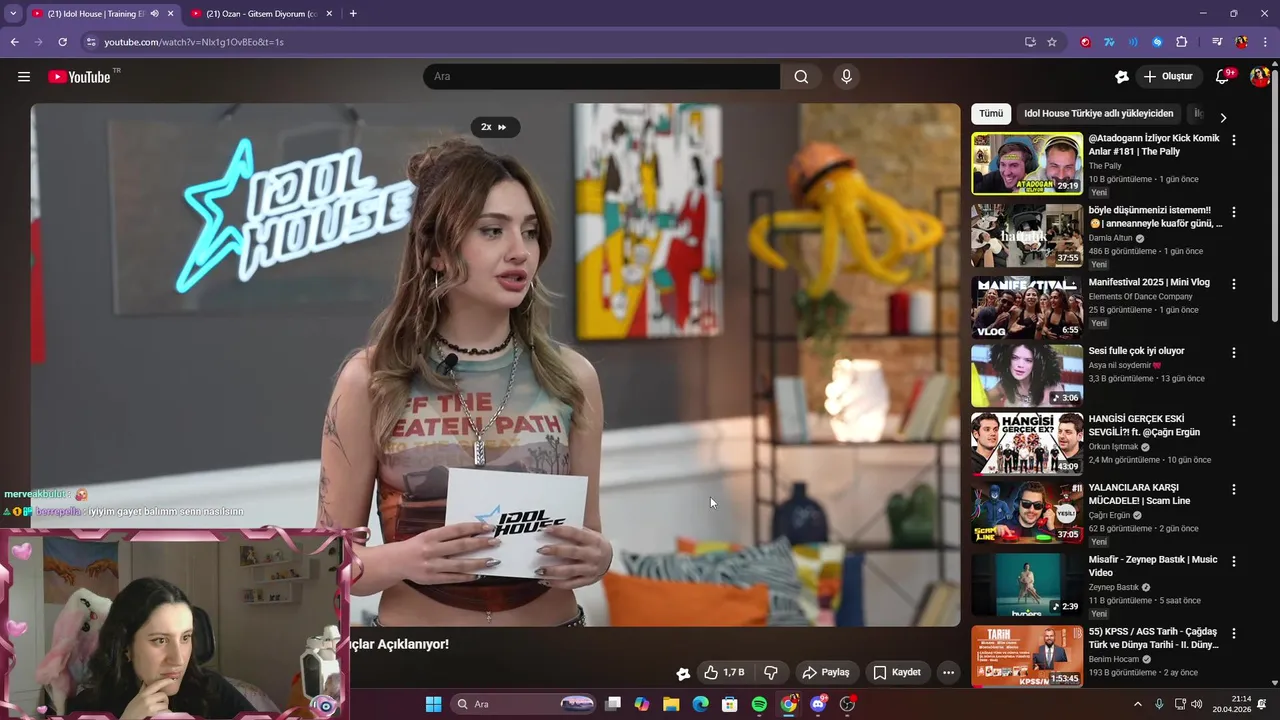Open YouTube notifications bell
1280x720 pixels.
click(x=1222, y=77)
